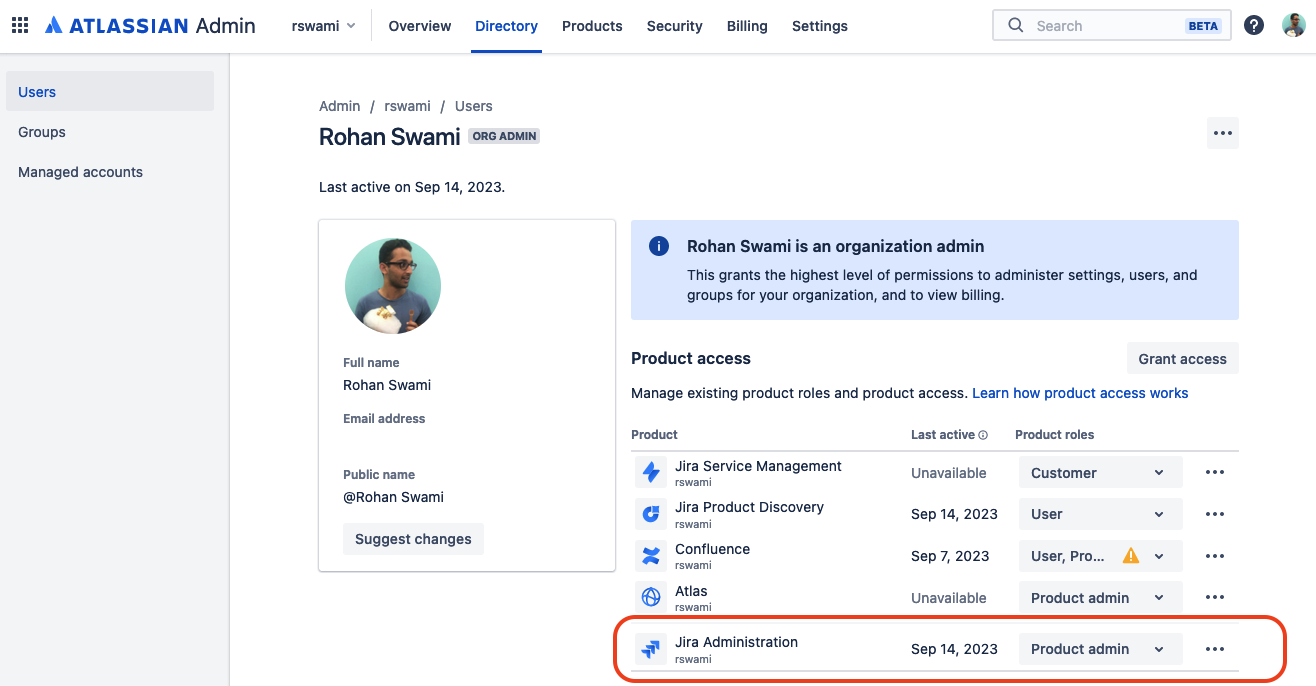1316x686 pixels.
Task: Click the Search input field
Action: click(1112, 26)
